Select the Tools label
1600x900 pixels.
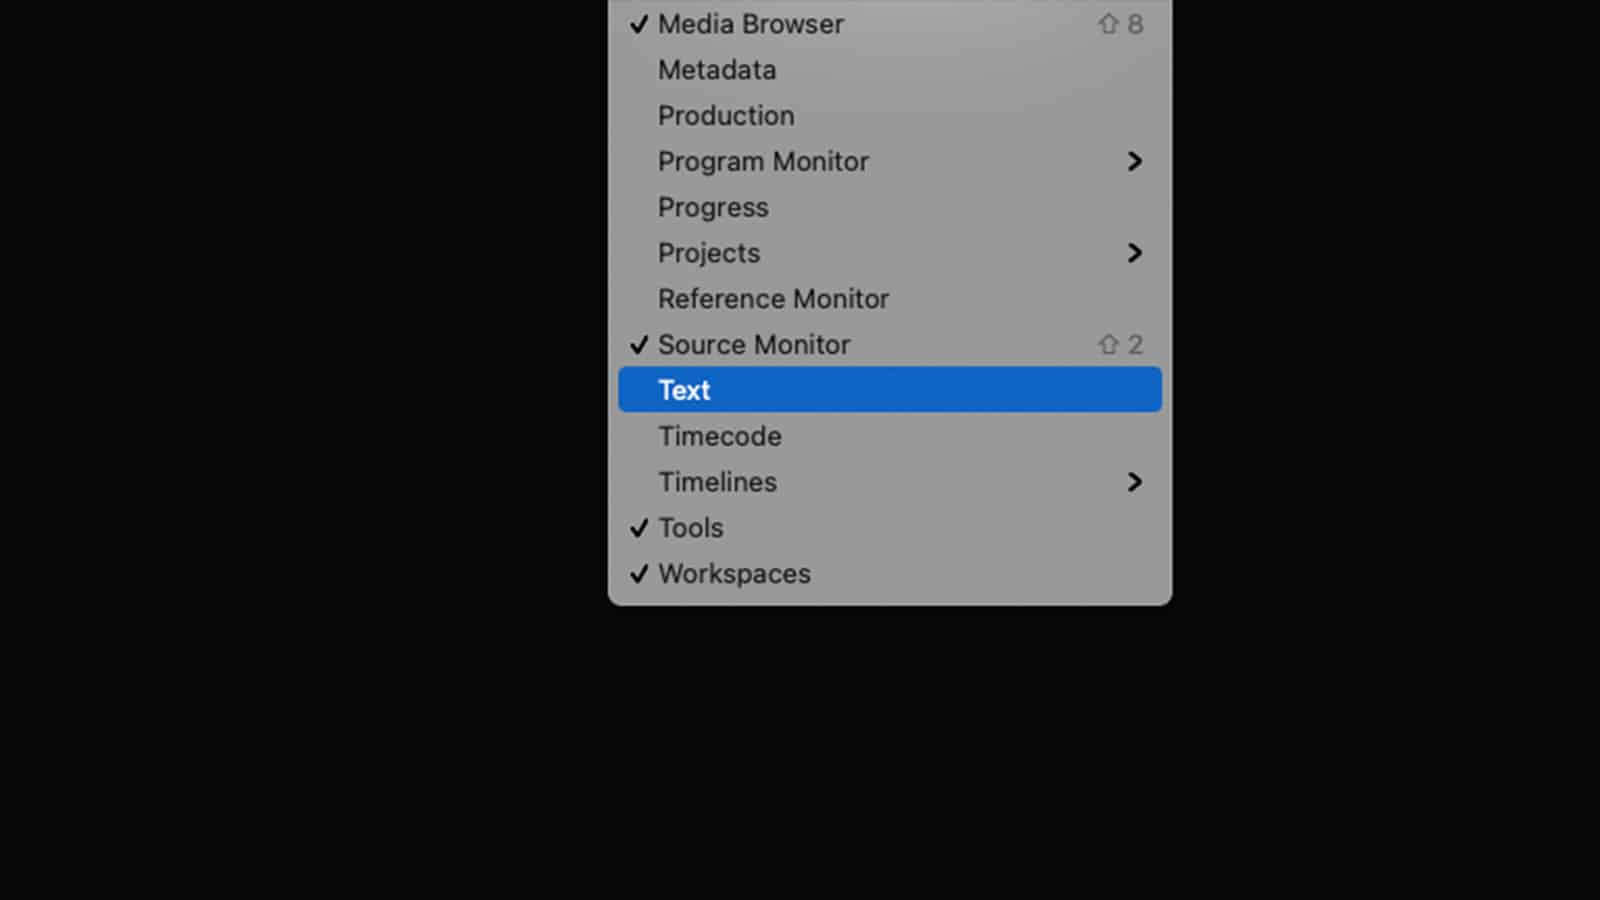click(x=690, y=528)
